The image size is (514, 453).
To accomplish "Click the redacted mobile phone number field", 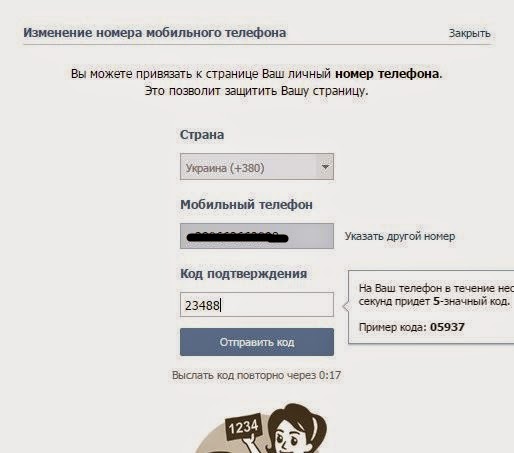I will coord(257,236).
